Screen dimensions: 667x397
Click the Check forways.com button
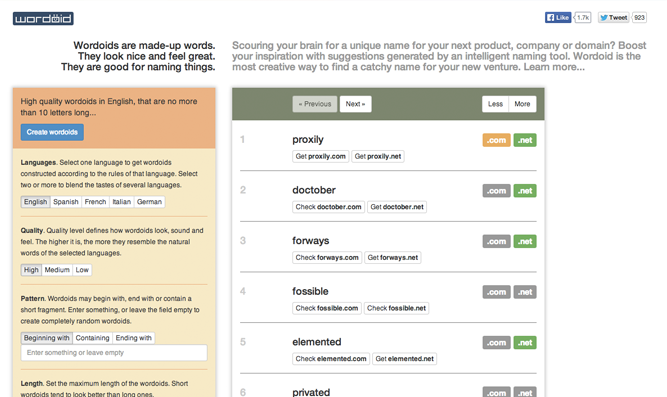[327, 257]
